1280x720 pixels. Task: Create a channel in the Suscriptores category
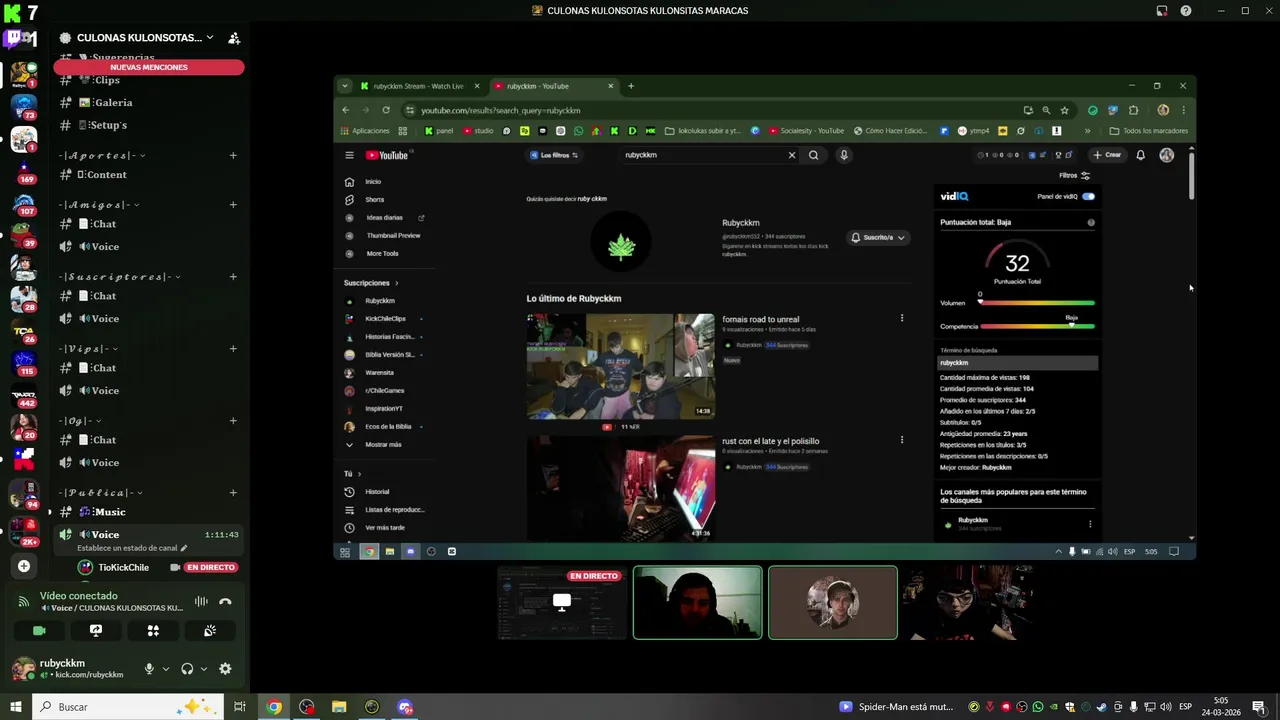coord(233,277)
